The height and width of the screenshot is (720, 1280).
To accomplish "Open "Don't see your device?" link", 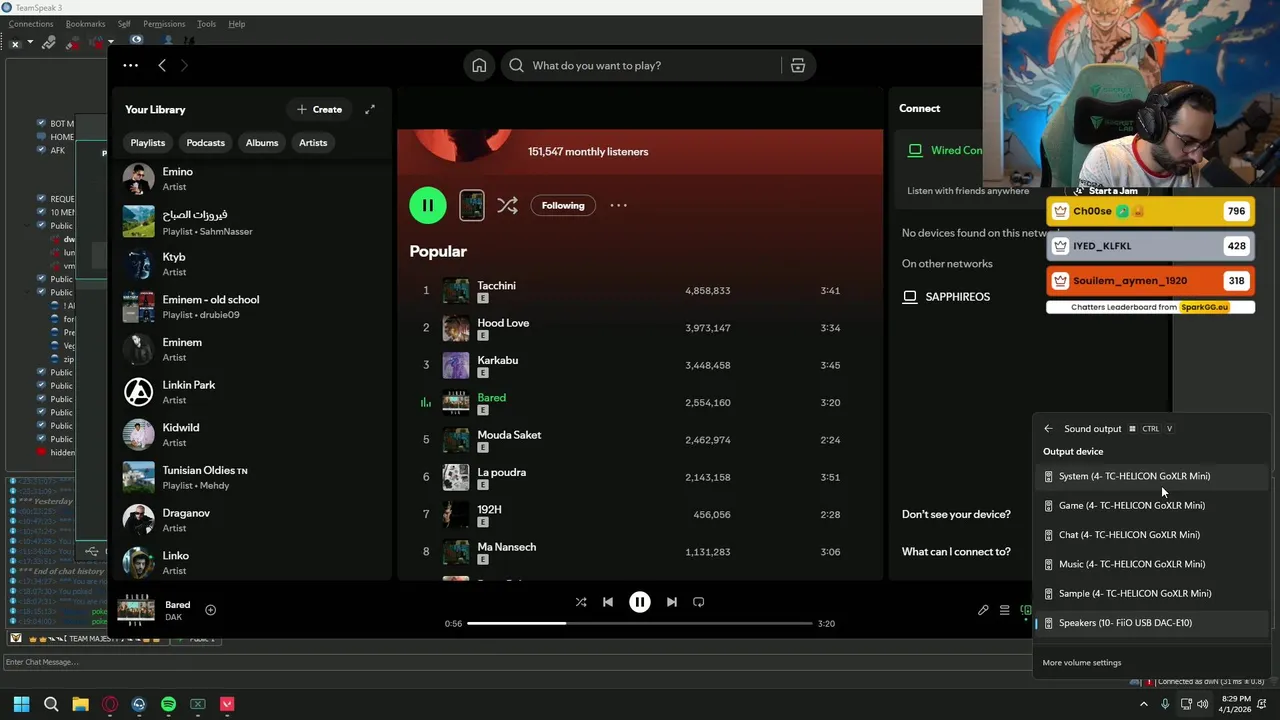I will 956,514.
